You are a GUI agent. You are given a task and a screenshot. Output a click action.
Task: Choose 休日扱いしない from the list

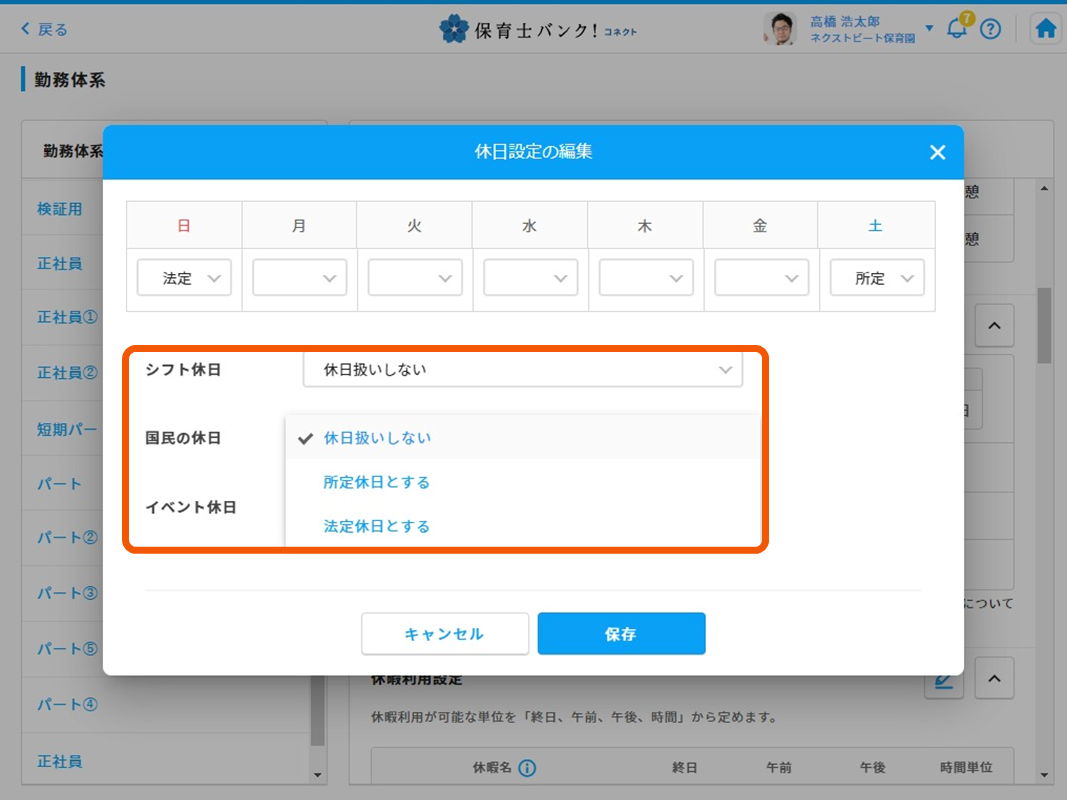pyautogui.click(x=377, y=438)
